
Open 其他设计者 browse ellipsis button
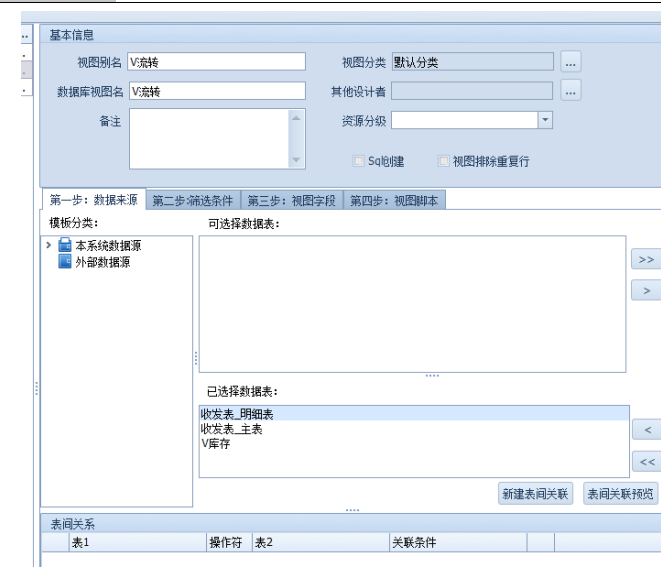570,92
